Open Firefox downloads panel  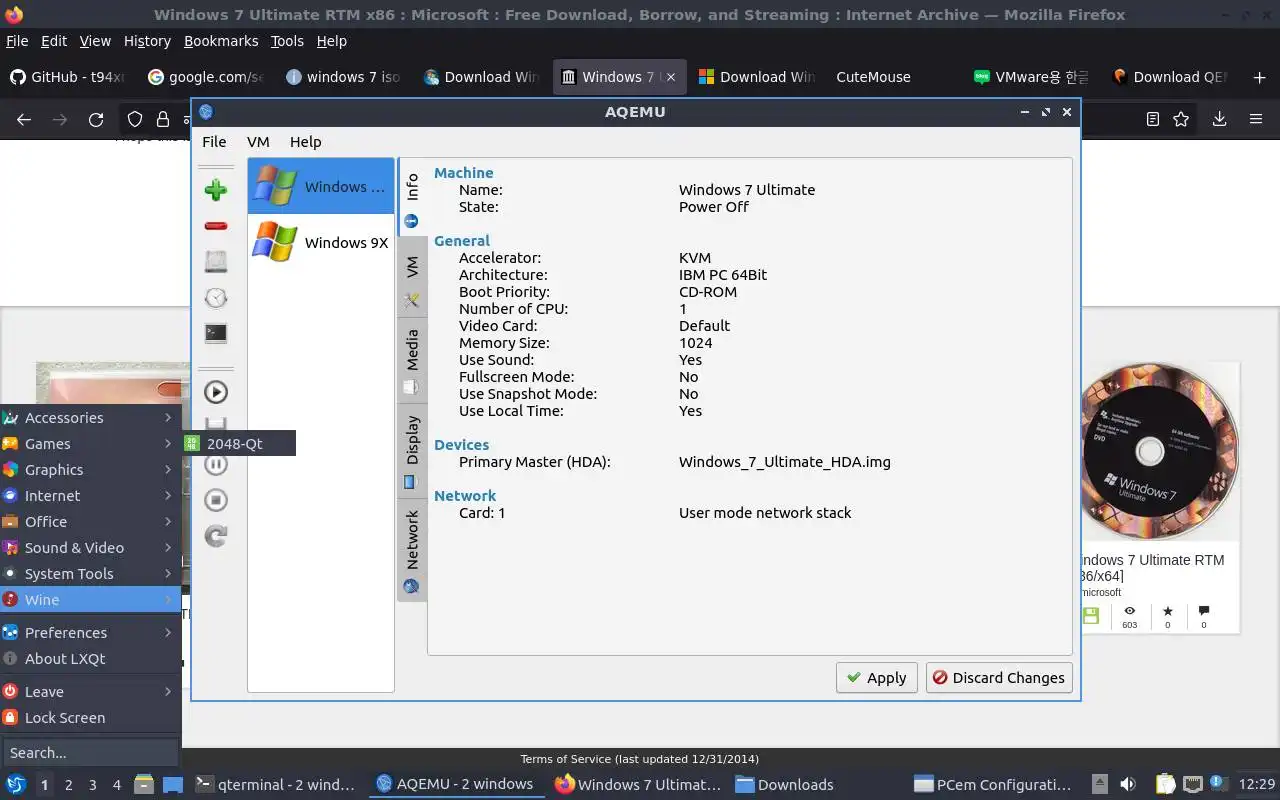[x=1219, y=119]
